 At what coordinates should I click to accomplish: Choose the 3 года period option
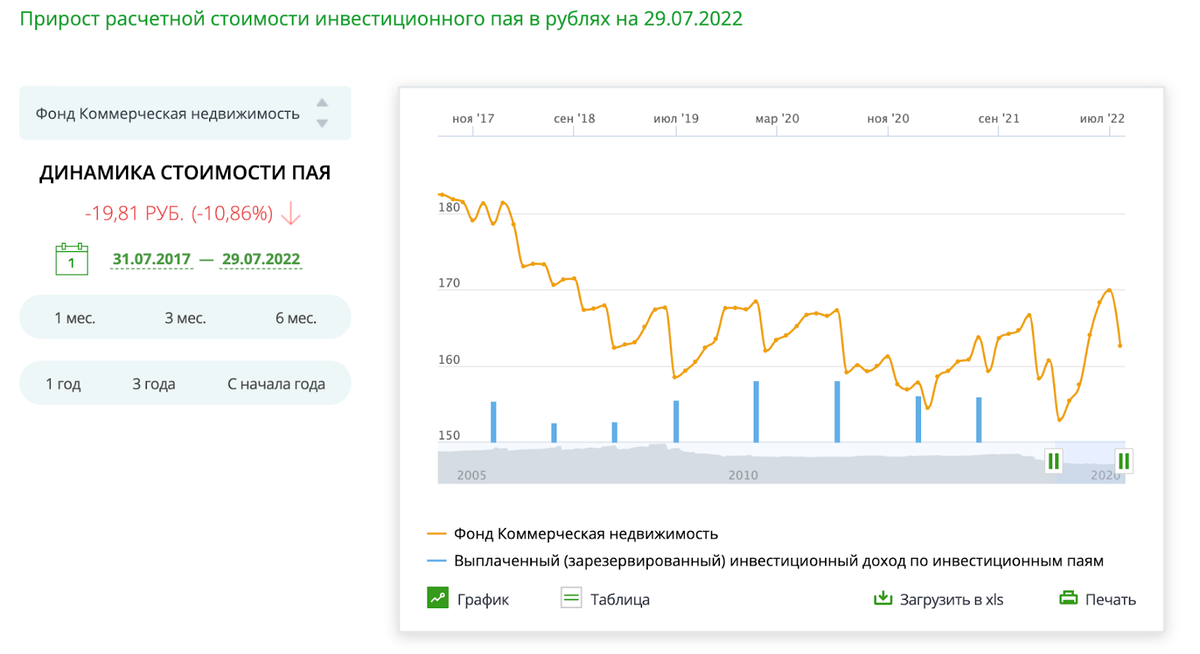[x=152, y=382]
